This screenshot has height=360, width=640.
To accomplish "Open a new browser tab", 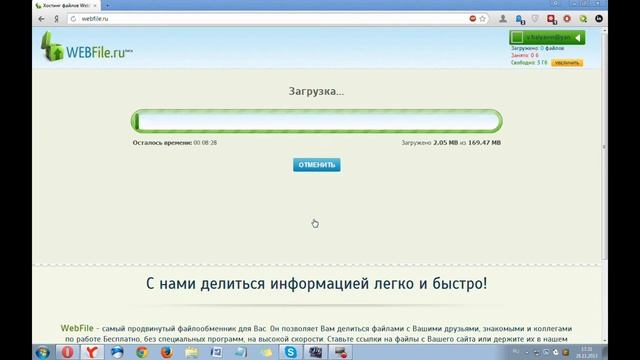I will click(107, 6).
